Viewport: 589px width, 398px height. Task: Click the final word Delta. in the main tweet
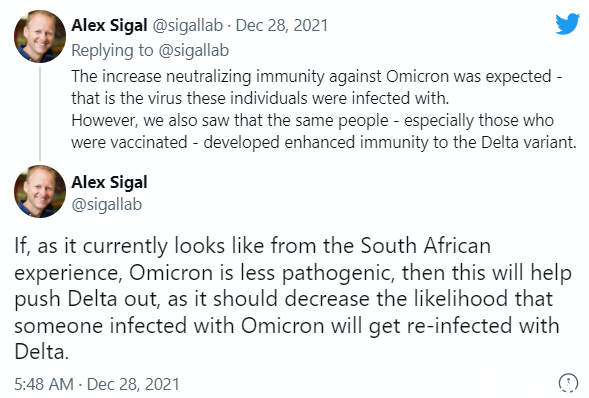(x=42, y=352)
